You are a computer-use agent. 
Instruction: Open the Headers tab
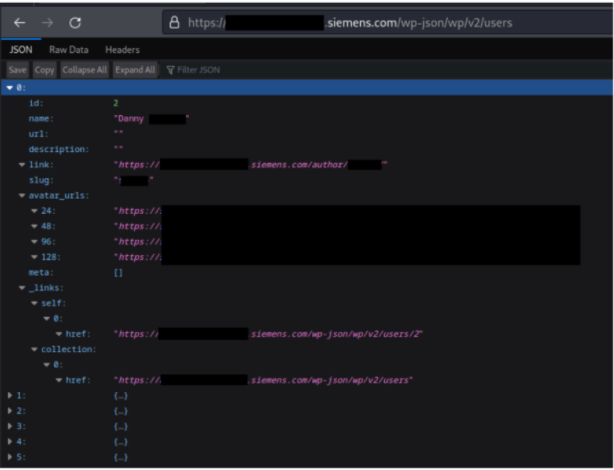tap(122, 50)
